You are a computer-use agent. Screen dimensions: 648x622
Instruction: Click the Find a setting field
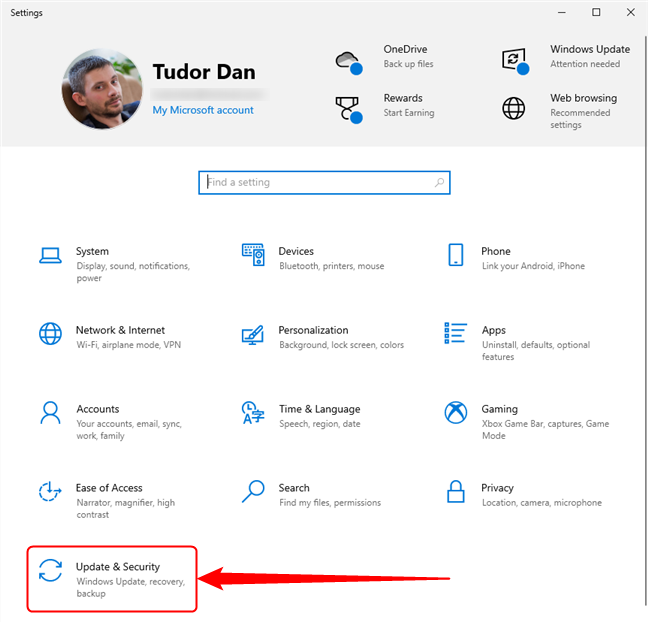(324, 182)
